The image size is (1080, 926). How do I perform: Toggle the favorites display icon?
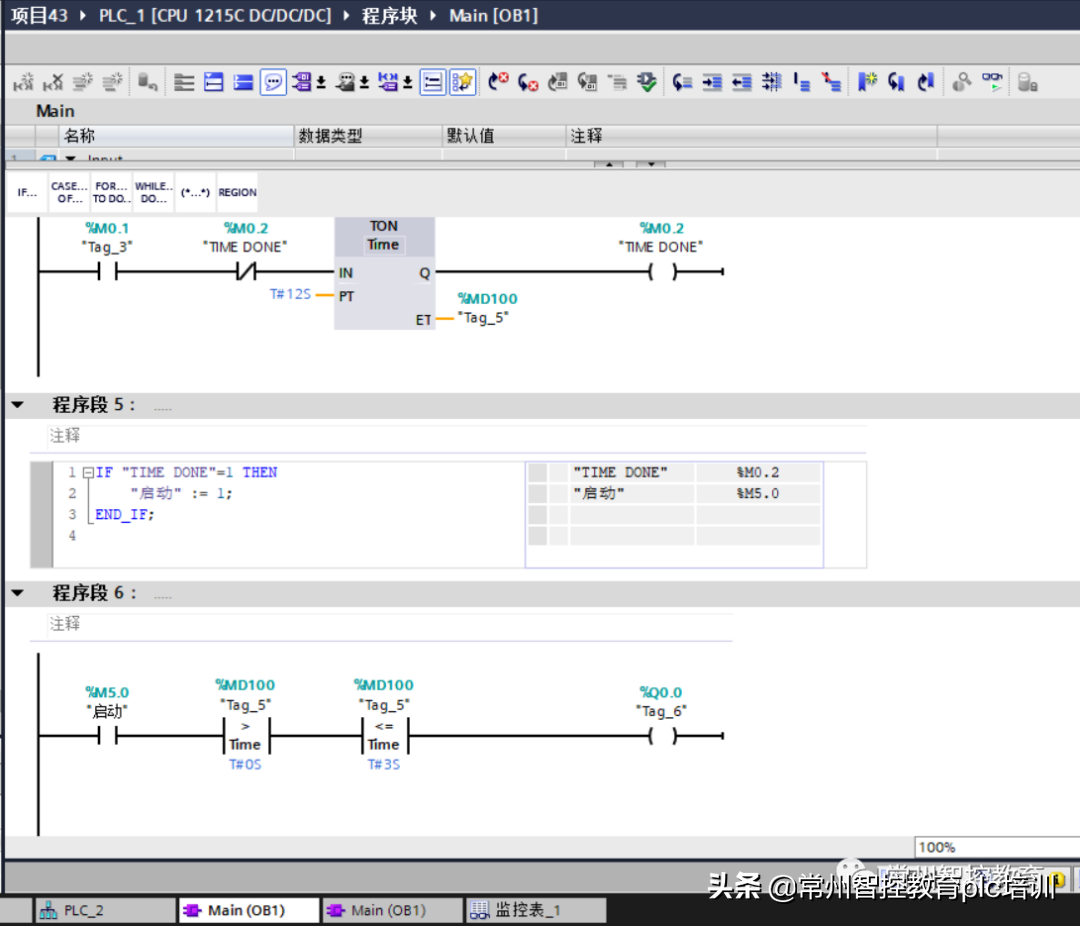pyautogui.click(x=462, y=83)
